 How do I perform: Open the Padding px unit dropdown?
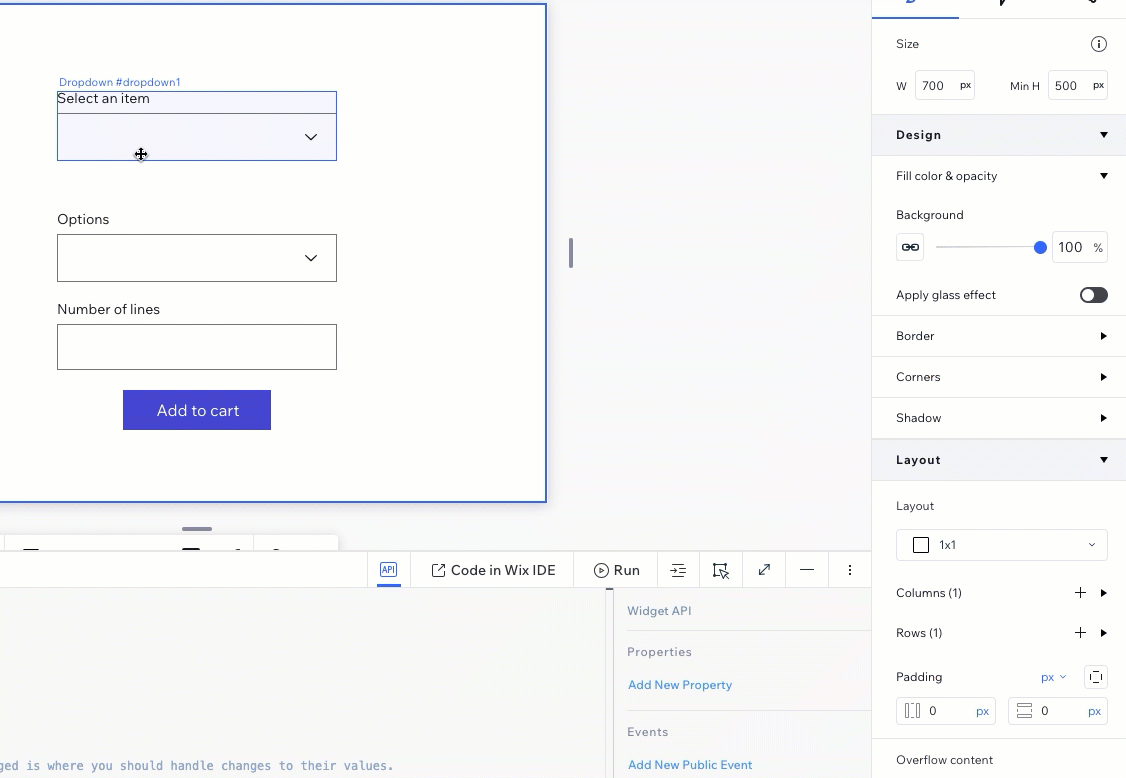[x=1053, y=677]
